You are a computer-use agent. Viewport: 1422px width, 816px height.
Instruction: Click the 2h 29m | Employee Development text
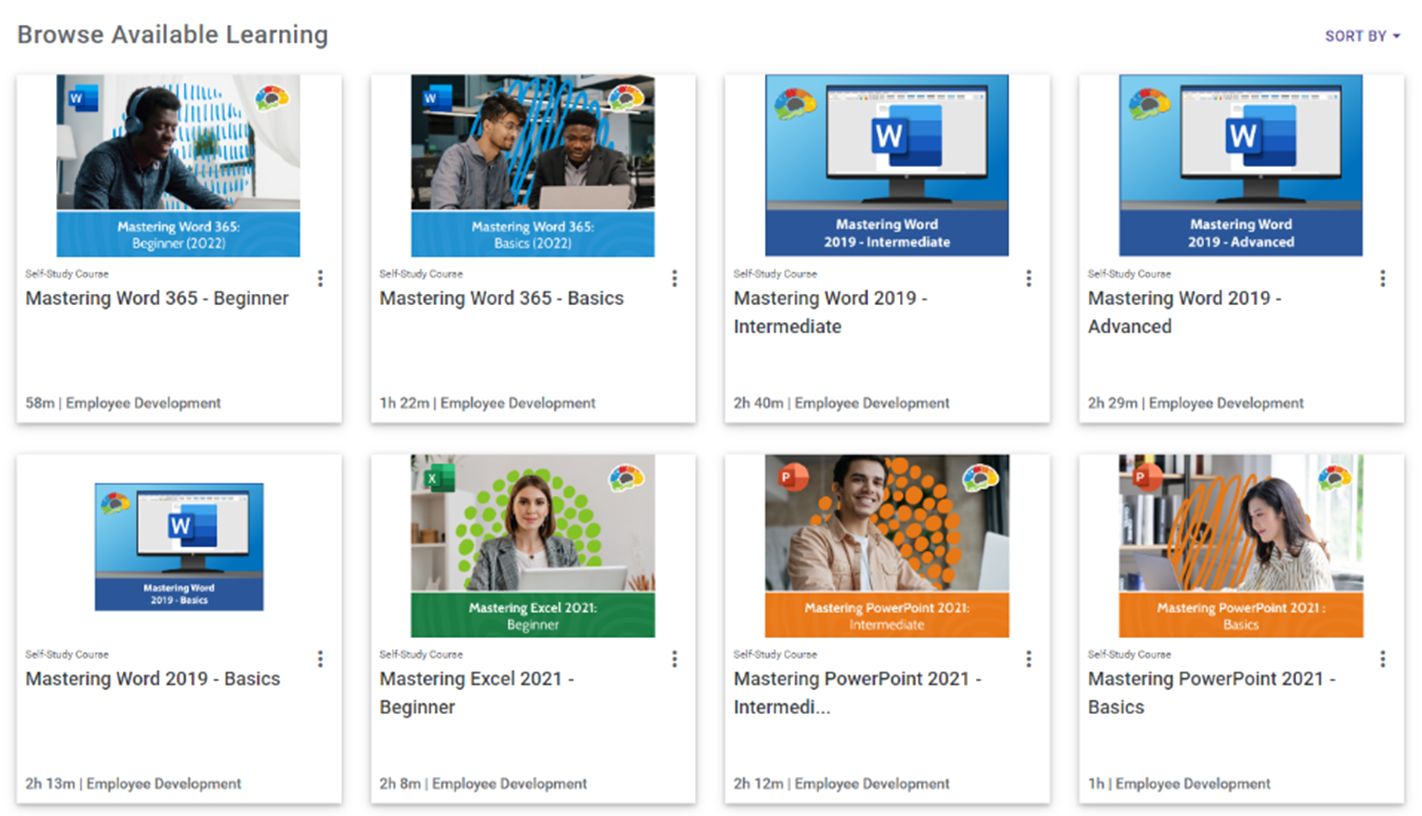pyautogui.click(x=1196, y=403)
